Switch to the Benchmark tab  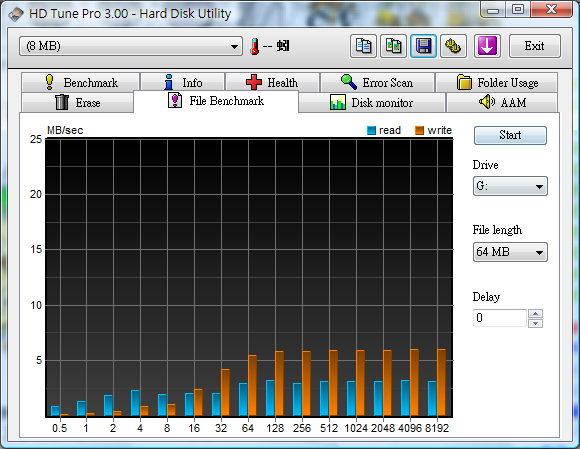click(x=81, y=82)
